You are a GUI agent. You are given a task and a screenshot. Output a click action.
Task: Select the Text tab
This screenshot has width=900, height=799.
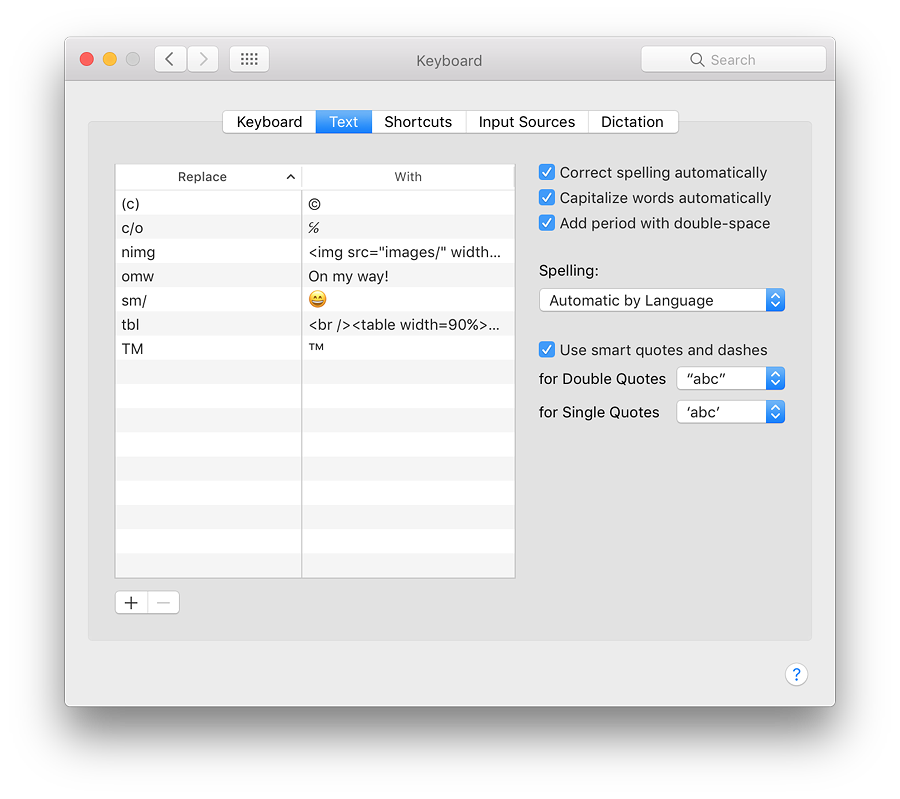[344, 122]
